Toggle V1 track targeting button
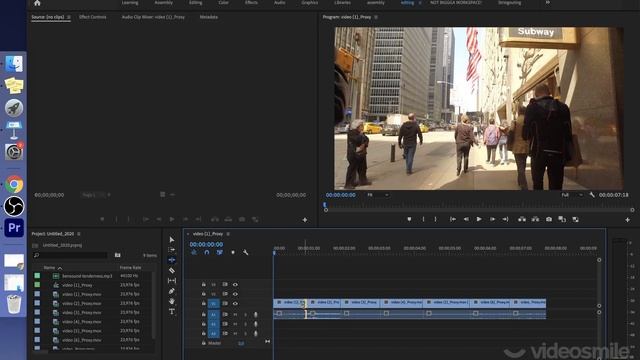640x360 pixels. [x=213, y=304]
